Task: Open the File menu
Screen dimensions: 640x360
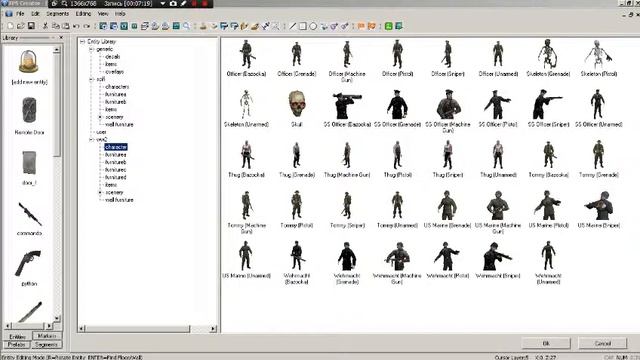Action: [20, 13]
